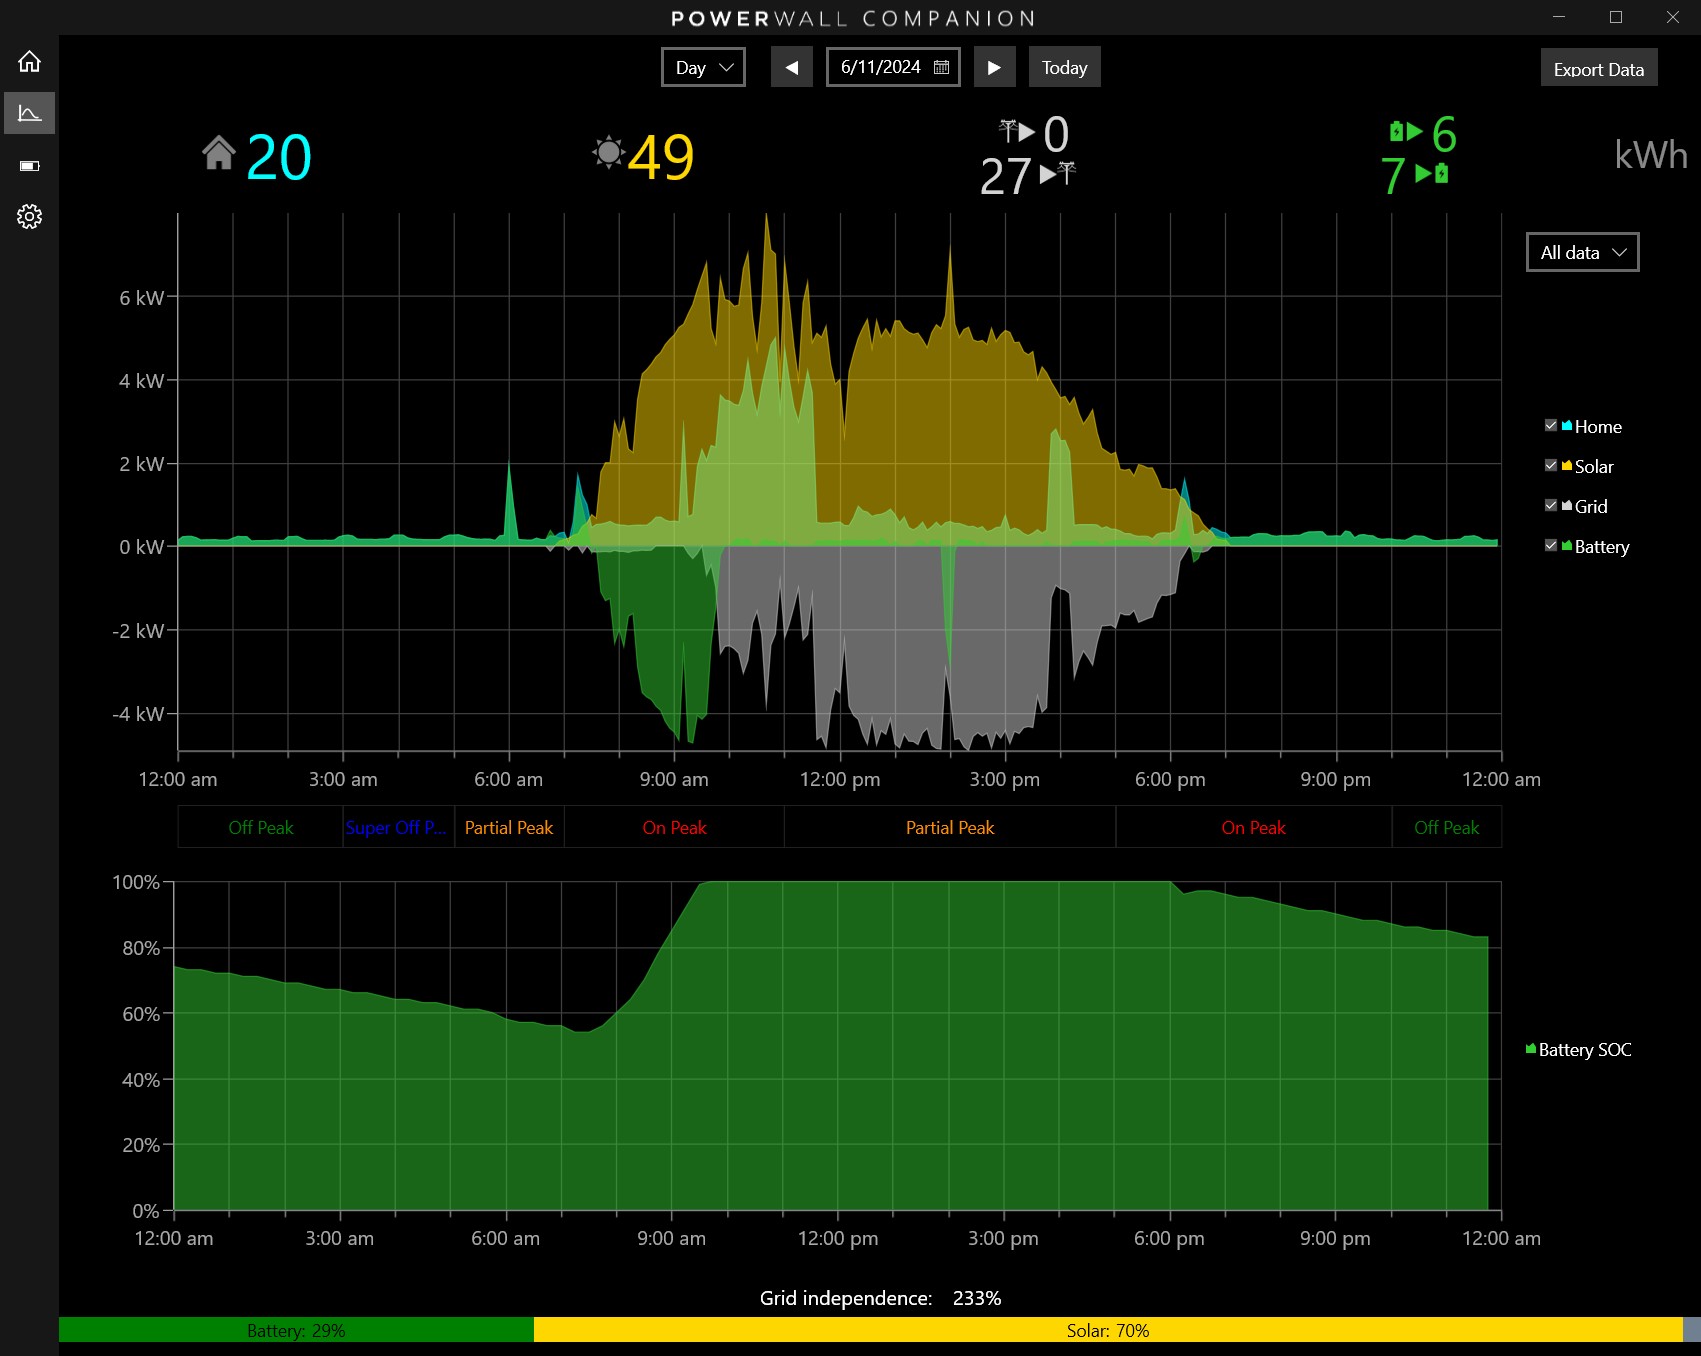Toggle the Solar series checkbox
This screenshot has height=1356, width=1701.
click(x=1551, y=466)
